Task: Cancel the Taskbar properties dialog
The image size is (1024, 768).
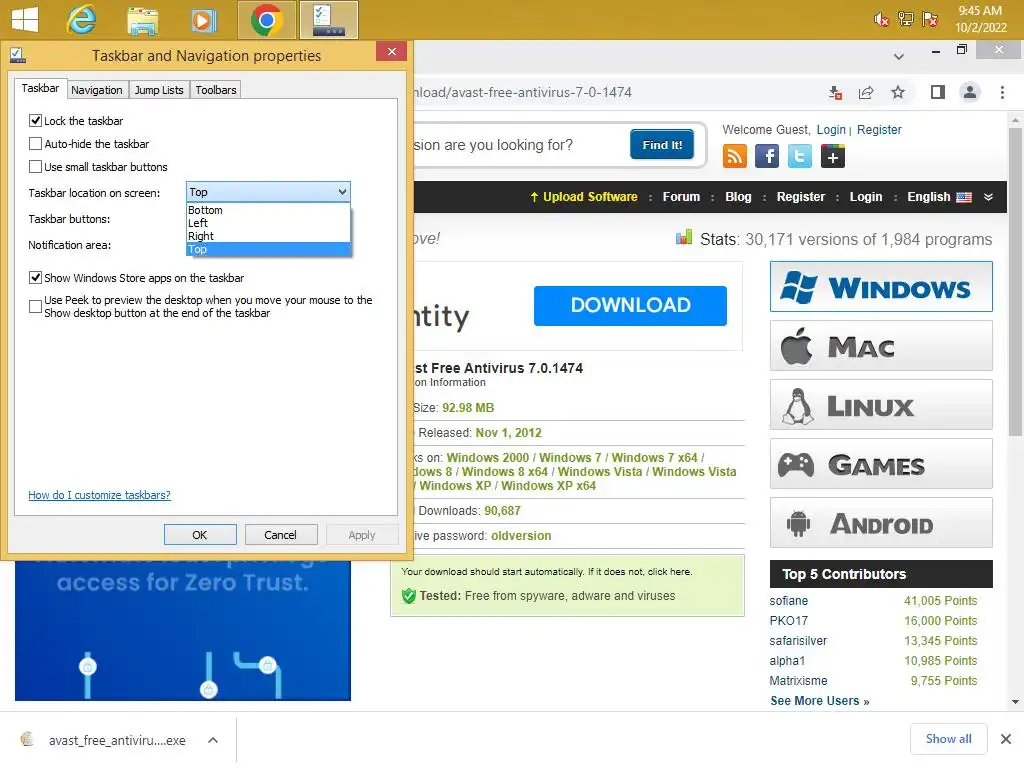Action: pos(280,535)
